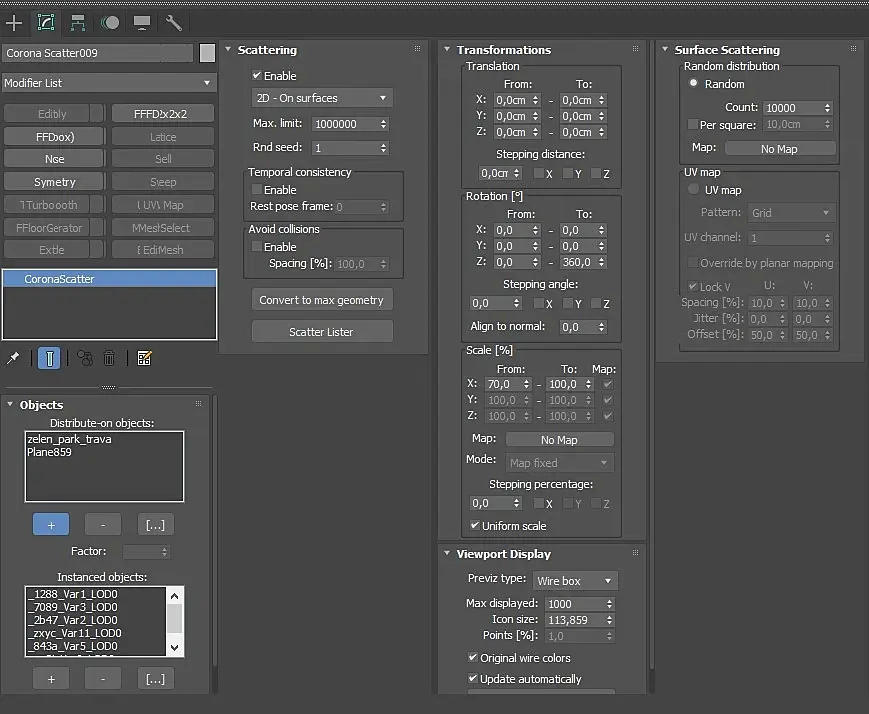Click the Scatter Lister button
The width and height of the screenshot is (869, 714).
pyautogui.click(x=321, y=332)
